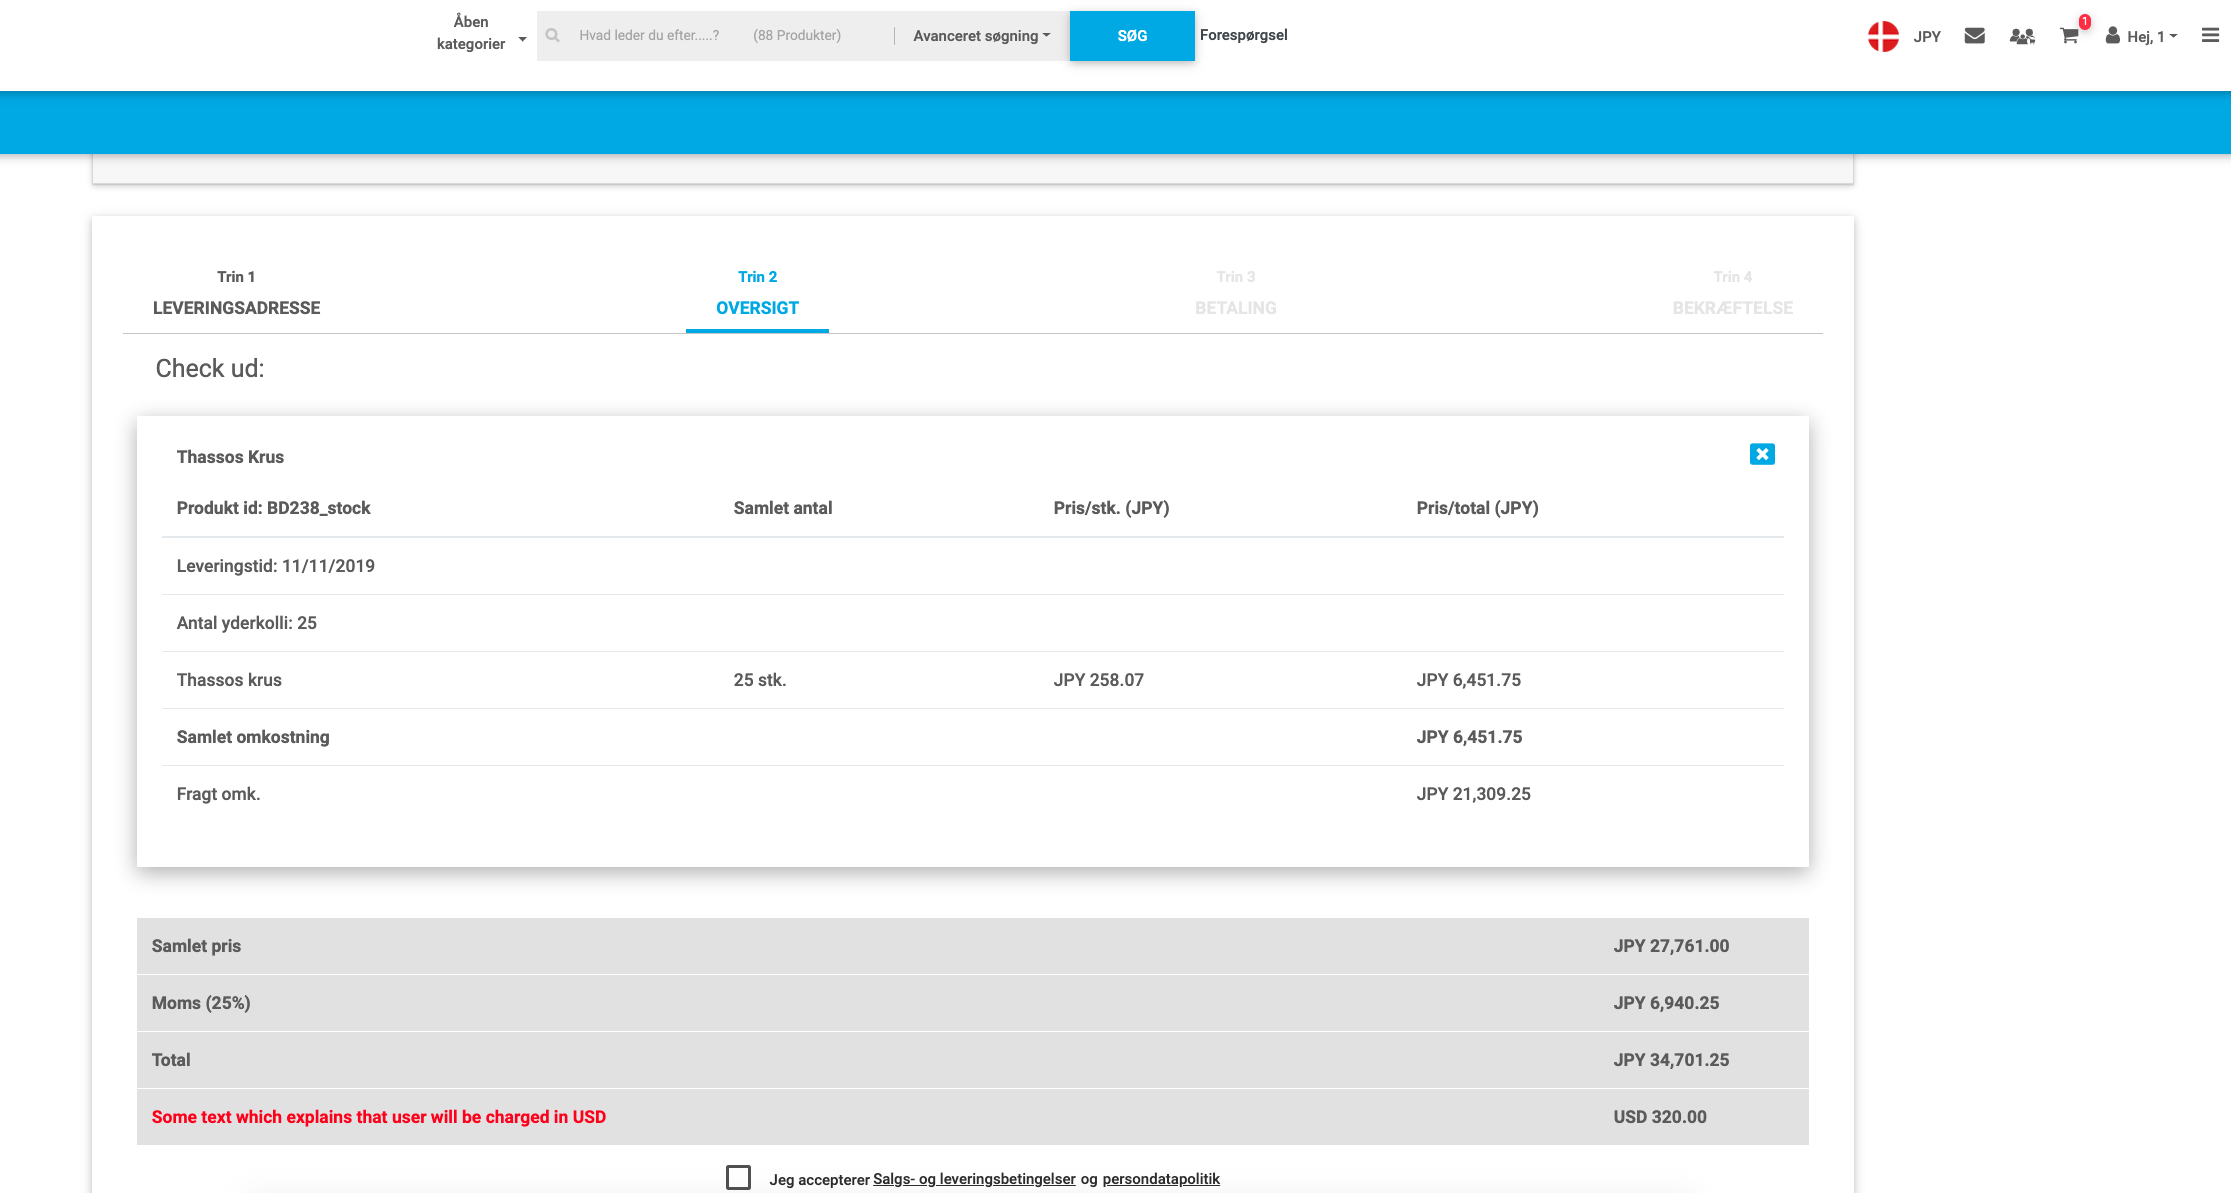Select the Trin 2 Oversigt tab
2231x1193 pixels.
tap(757, 293)
